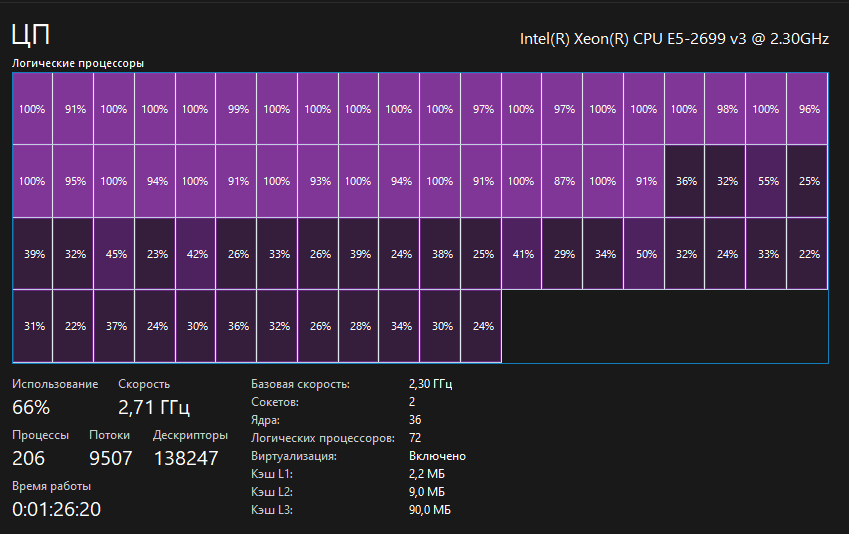Click the logical processor tile at 93%

[318, 181]
